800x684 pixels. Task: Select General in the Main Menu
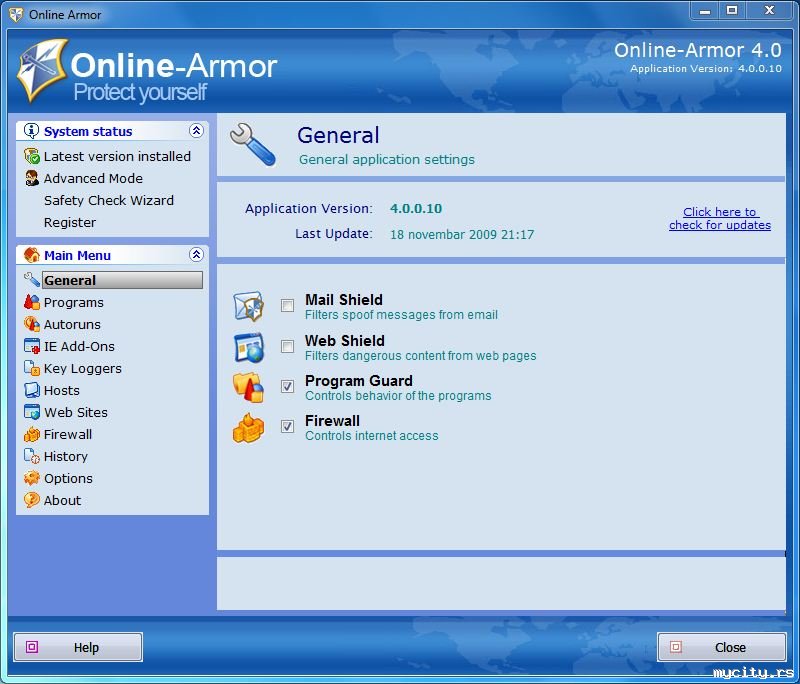(x=122, y=280)
